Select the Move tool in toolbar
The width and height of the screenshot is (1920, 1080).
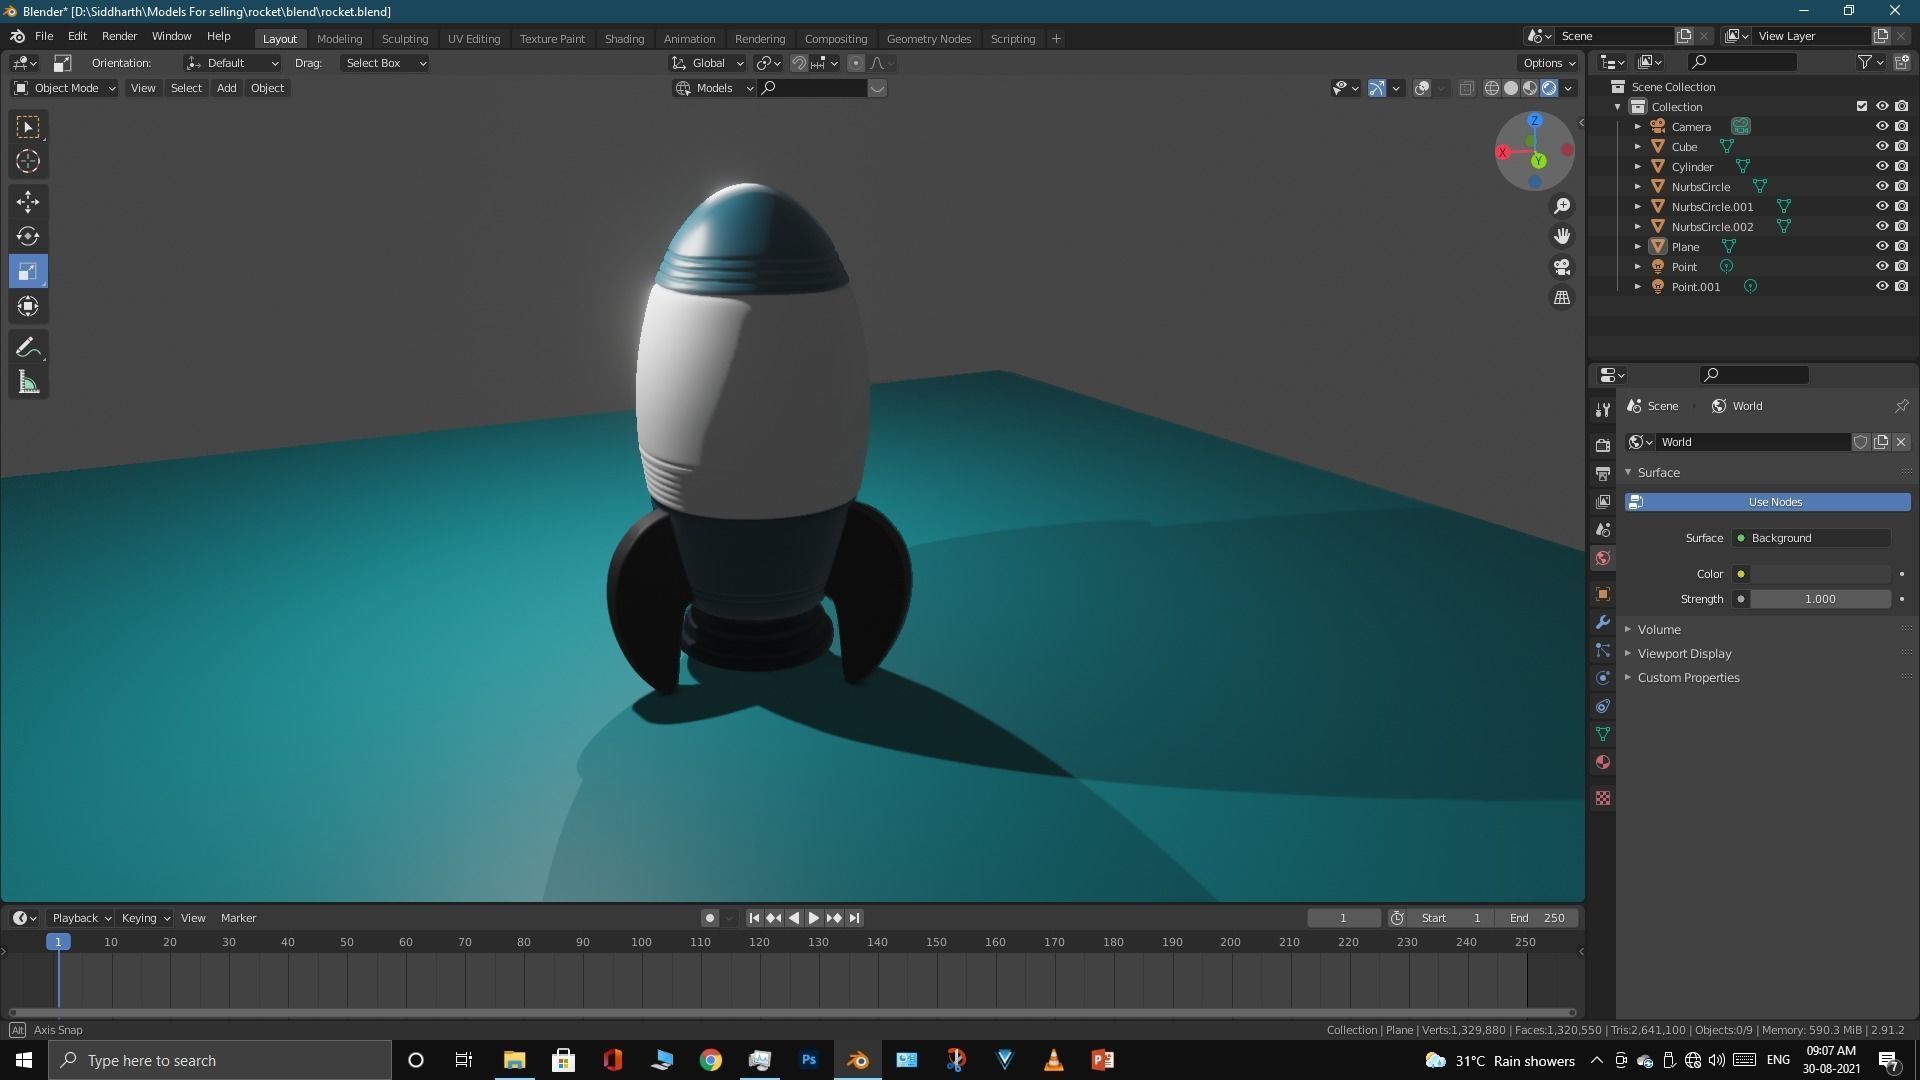(28, 201)
